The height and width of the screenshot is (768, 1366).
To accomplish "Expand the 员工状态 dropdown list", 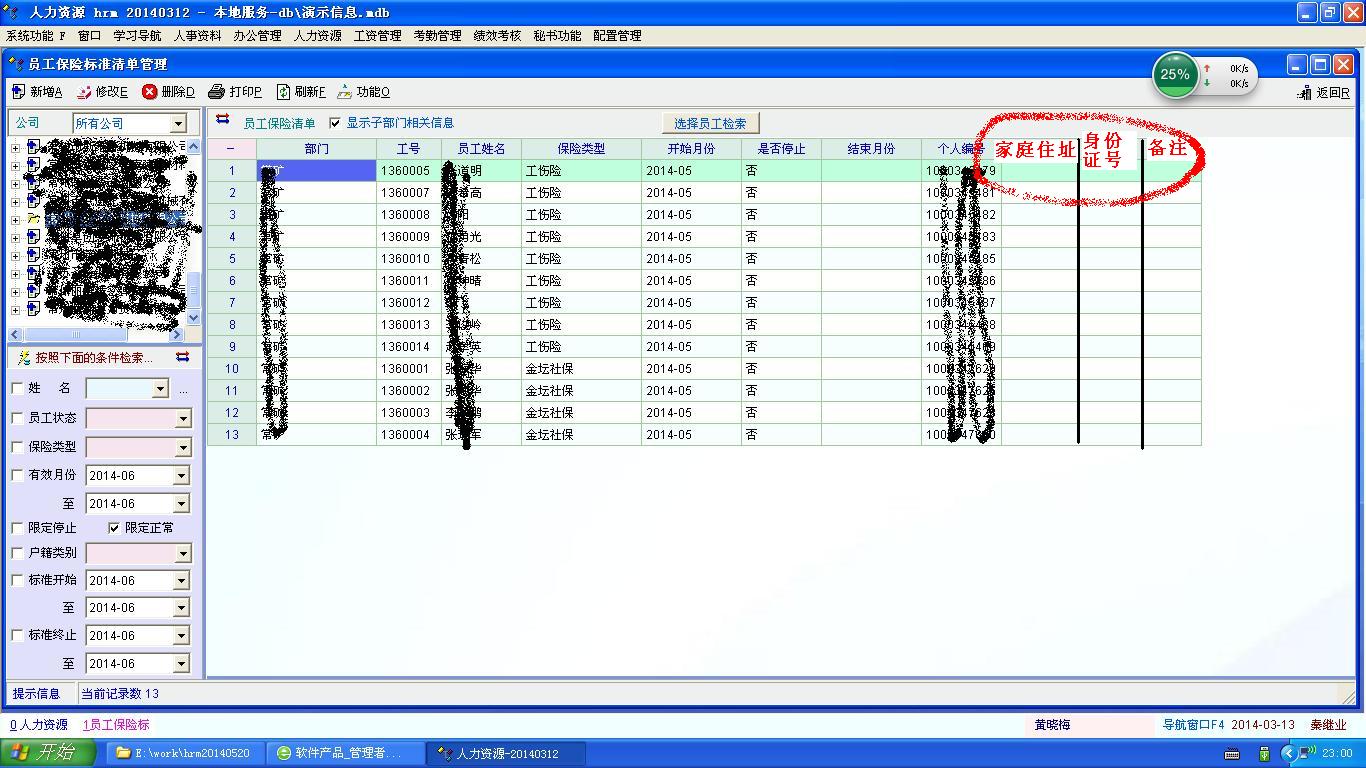I will pos(183,419).
